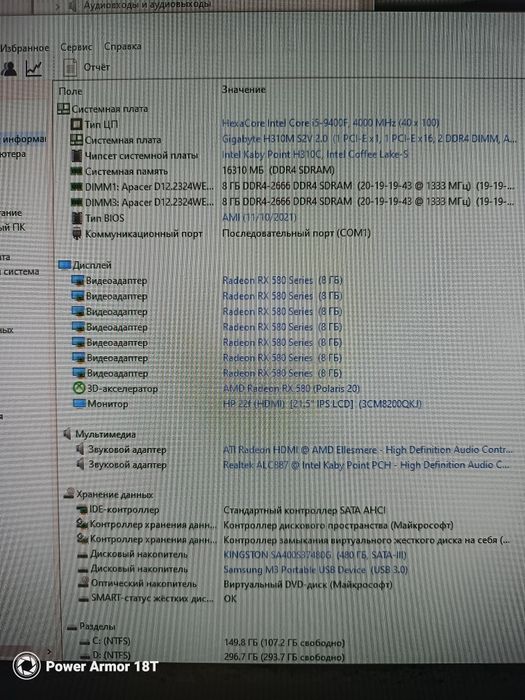Click the display icon beside Монитор row
This screenshot has height=700, width=525.
tap(79, 404)
